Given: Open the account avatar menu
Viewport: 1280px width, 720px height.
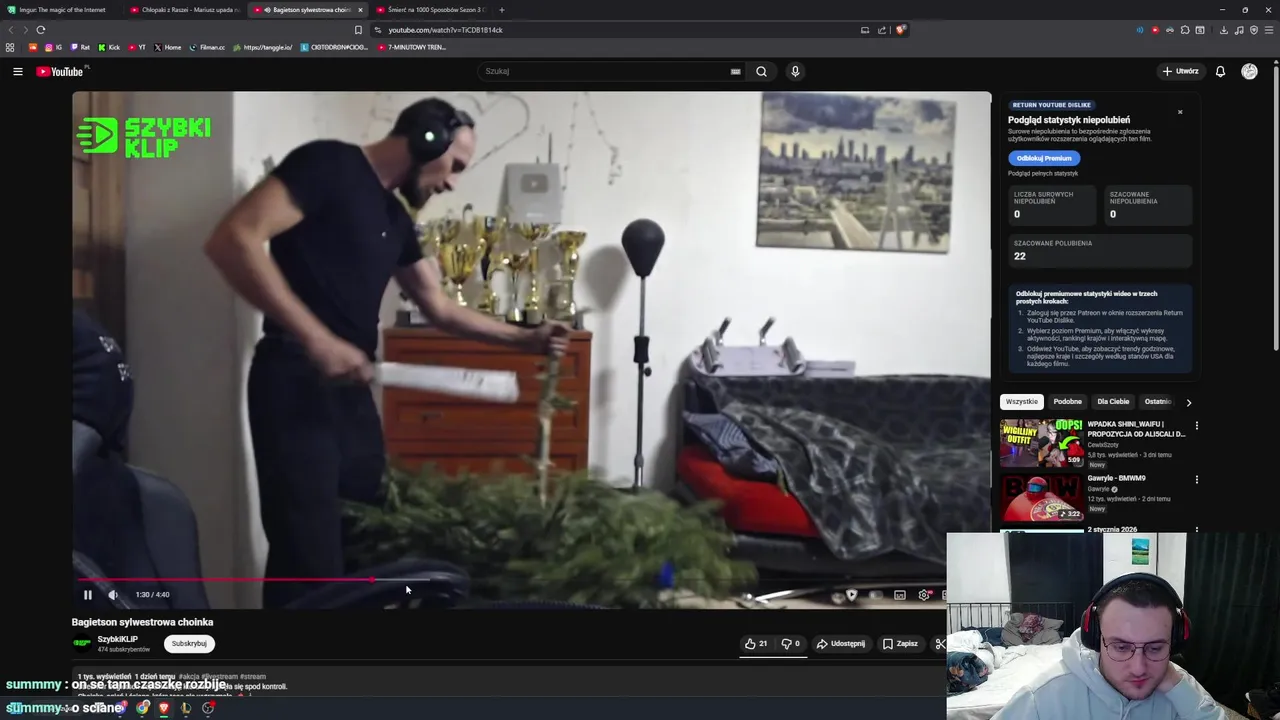Looking at the screenshot, I should pos(1249,71).
